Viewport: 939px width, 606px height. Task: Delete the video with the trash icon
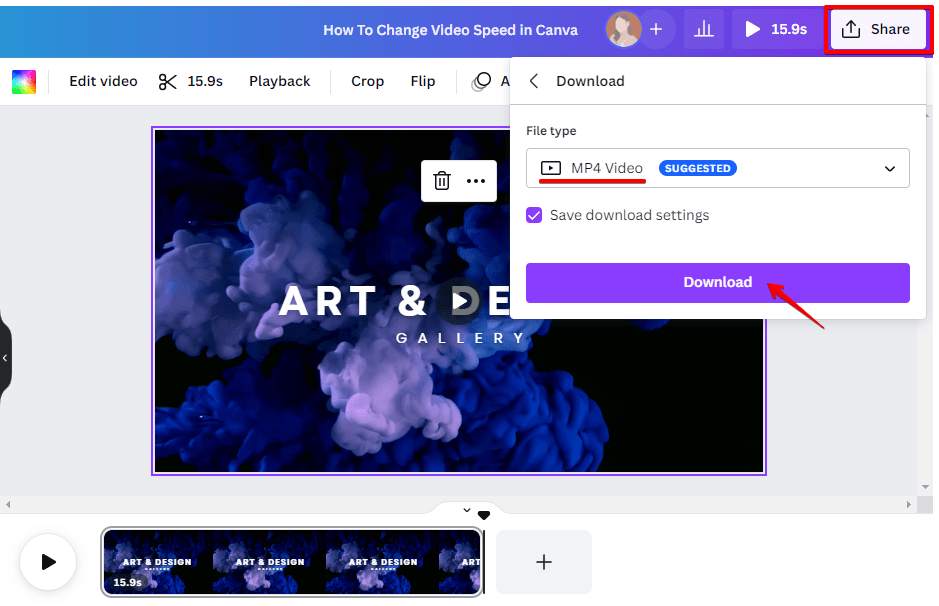click(440, 181)
